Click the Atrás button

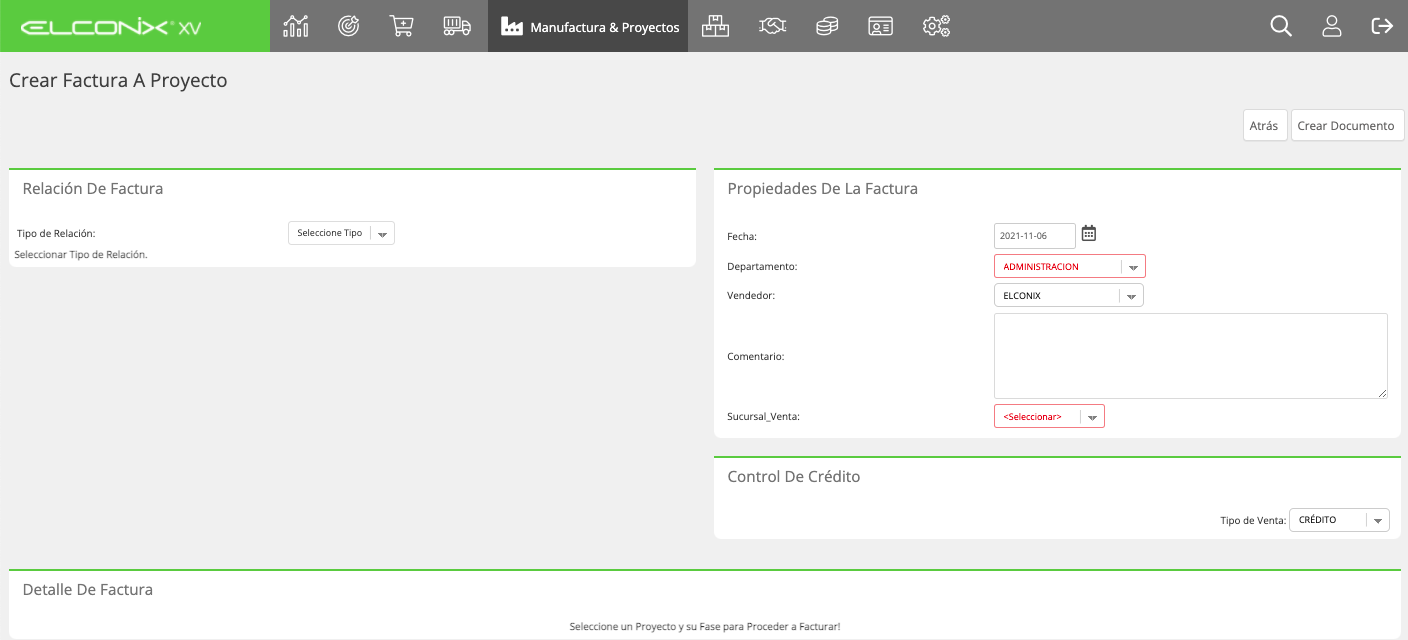(x=1264, y=125)
